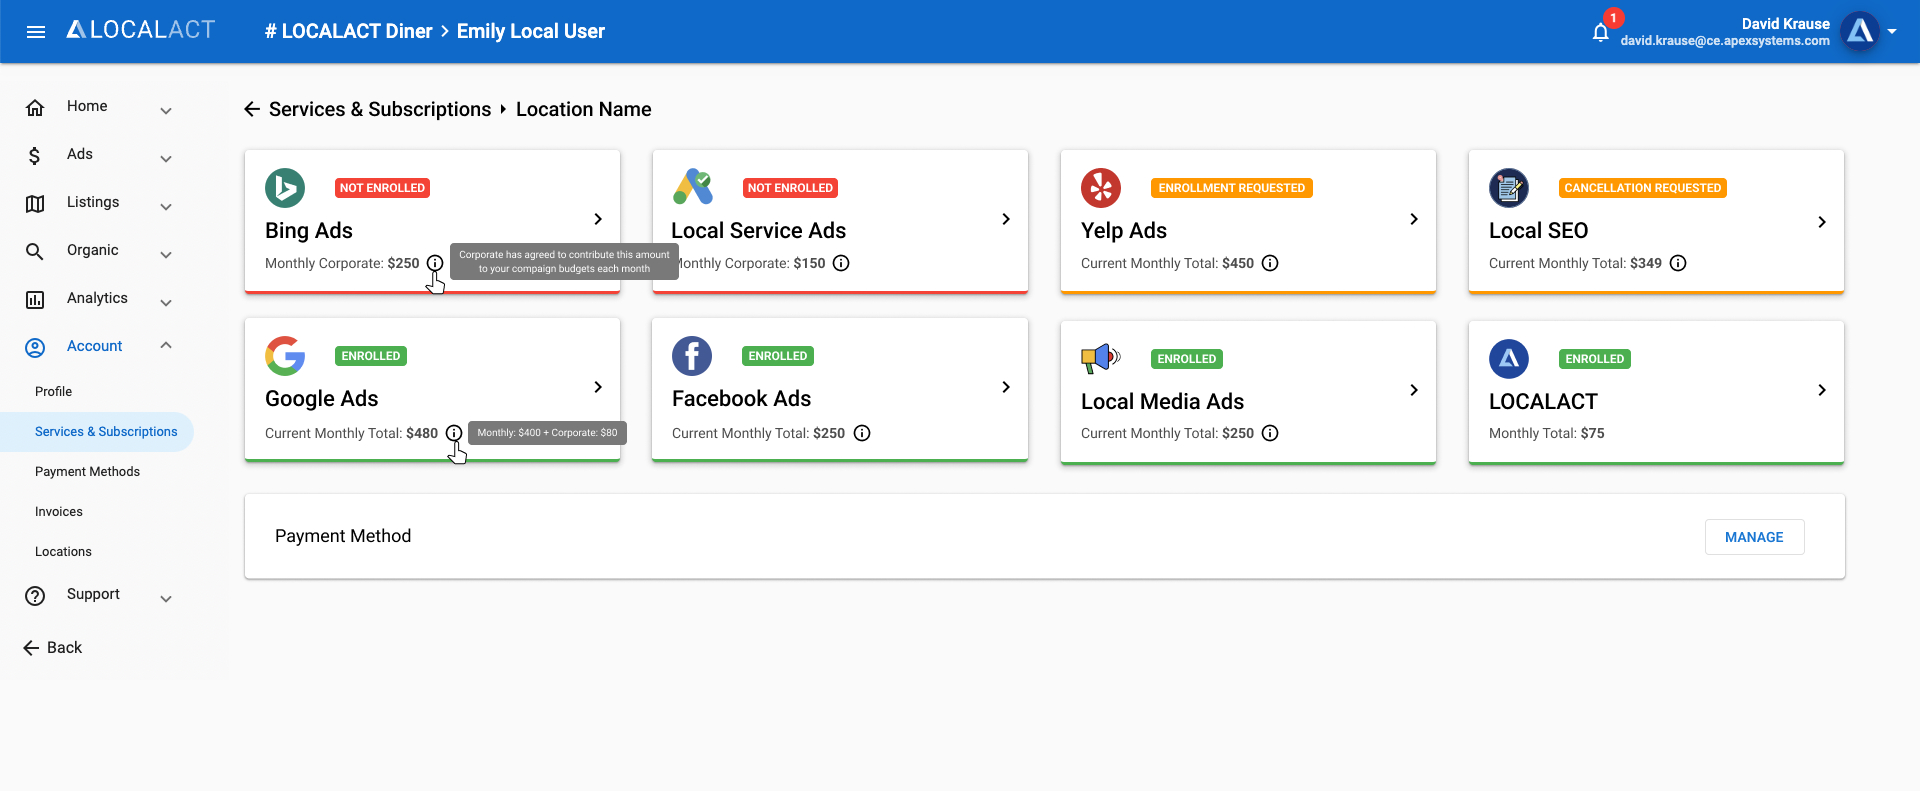This screenshot has height=791, width=1920.
Task: Click the Bing Ads logo icon
Action: pos(285,188)
